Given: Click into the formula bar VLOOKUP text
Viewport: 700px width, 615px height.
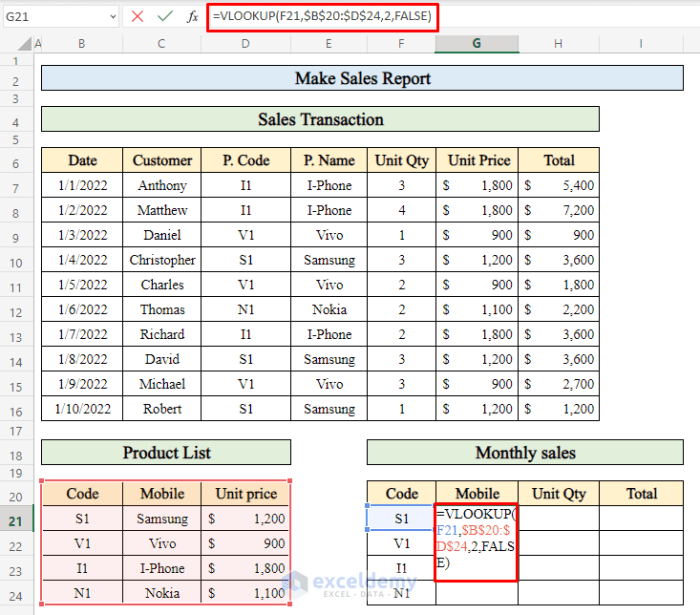Looking at the screenshot, I should 322,17.
